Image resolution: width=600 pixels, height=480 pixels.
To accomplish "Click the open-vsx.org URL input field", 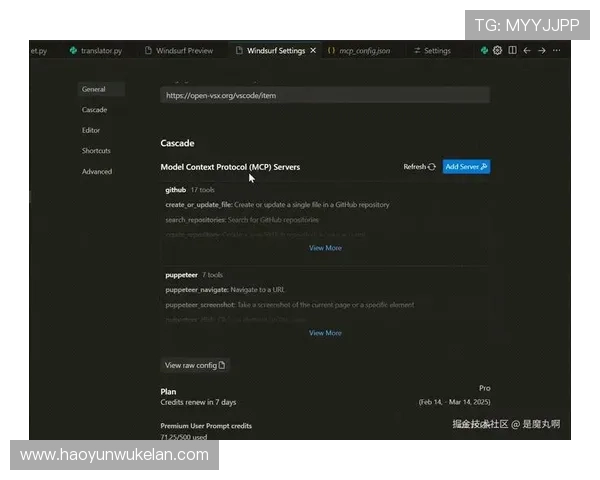I will [x=325, y=95].
